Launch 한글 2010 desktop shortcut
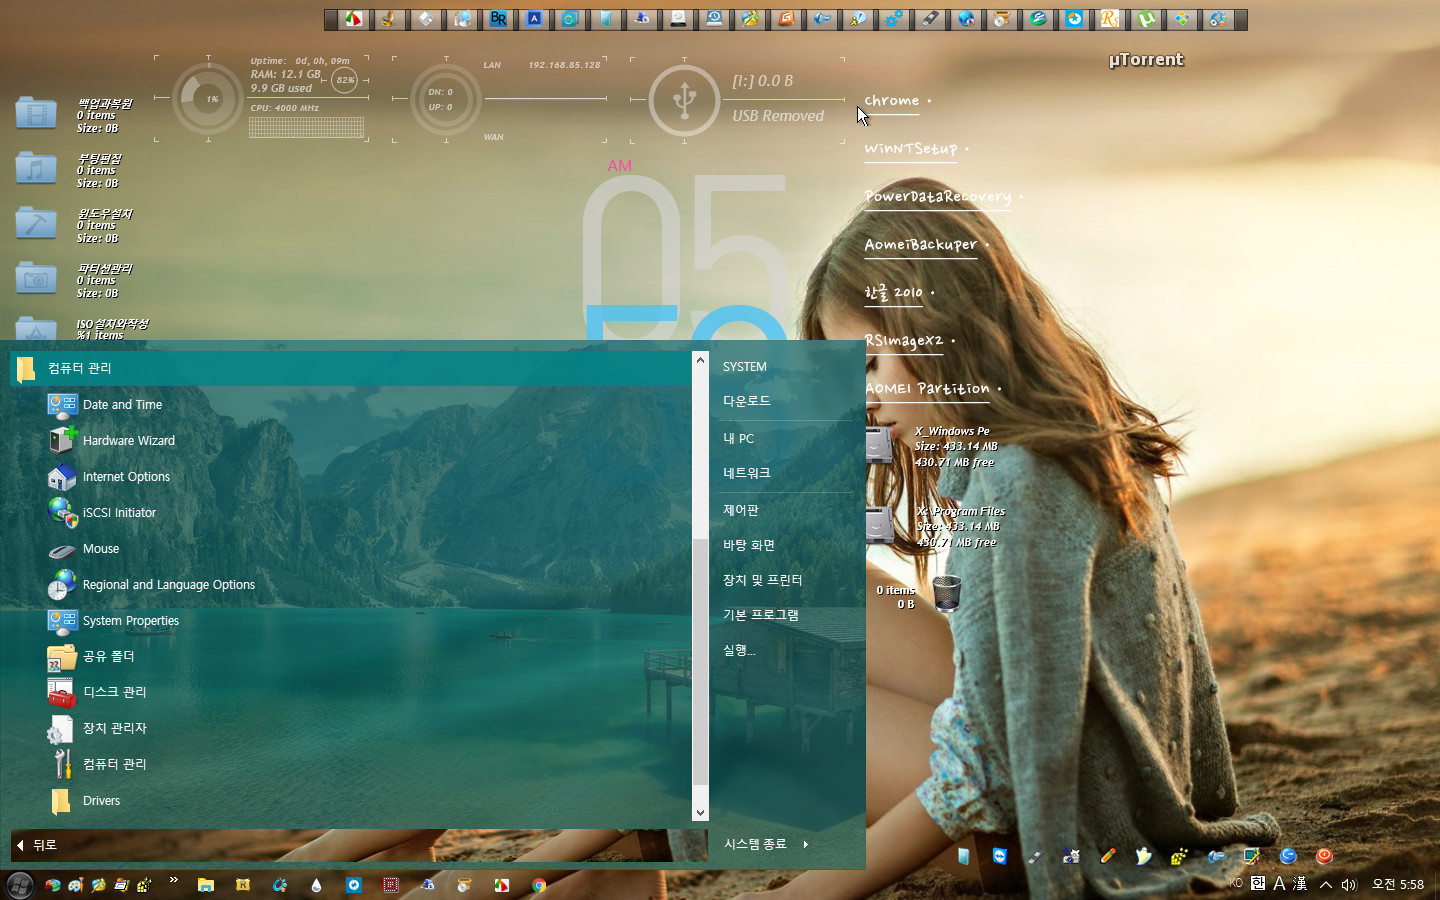1440x900 pixels. tap(894, 293)
